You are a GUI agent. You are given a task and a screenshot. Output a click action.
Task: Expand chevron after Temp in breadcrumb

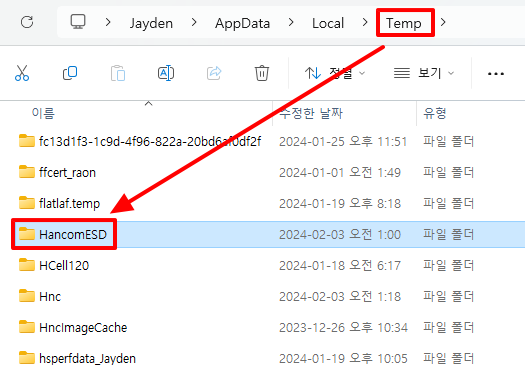tap(443, 22)
